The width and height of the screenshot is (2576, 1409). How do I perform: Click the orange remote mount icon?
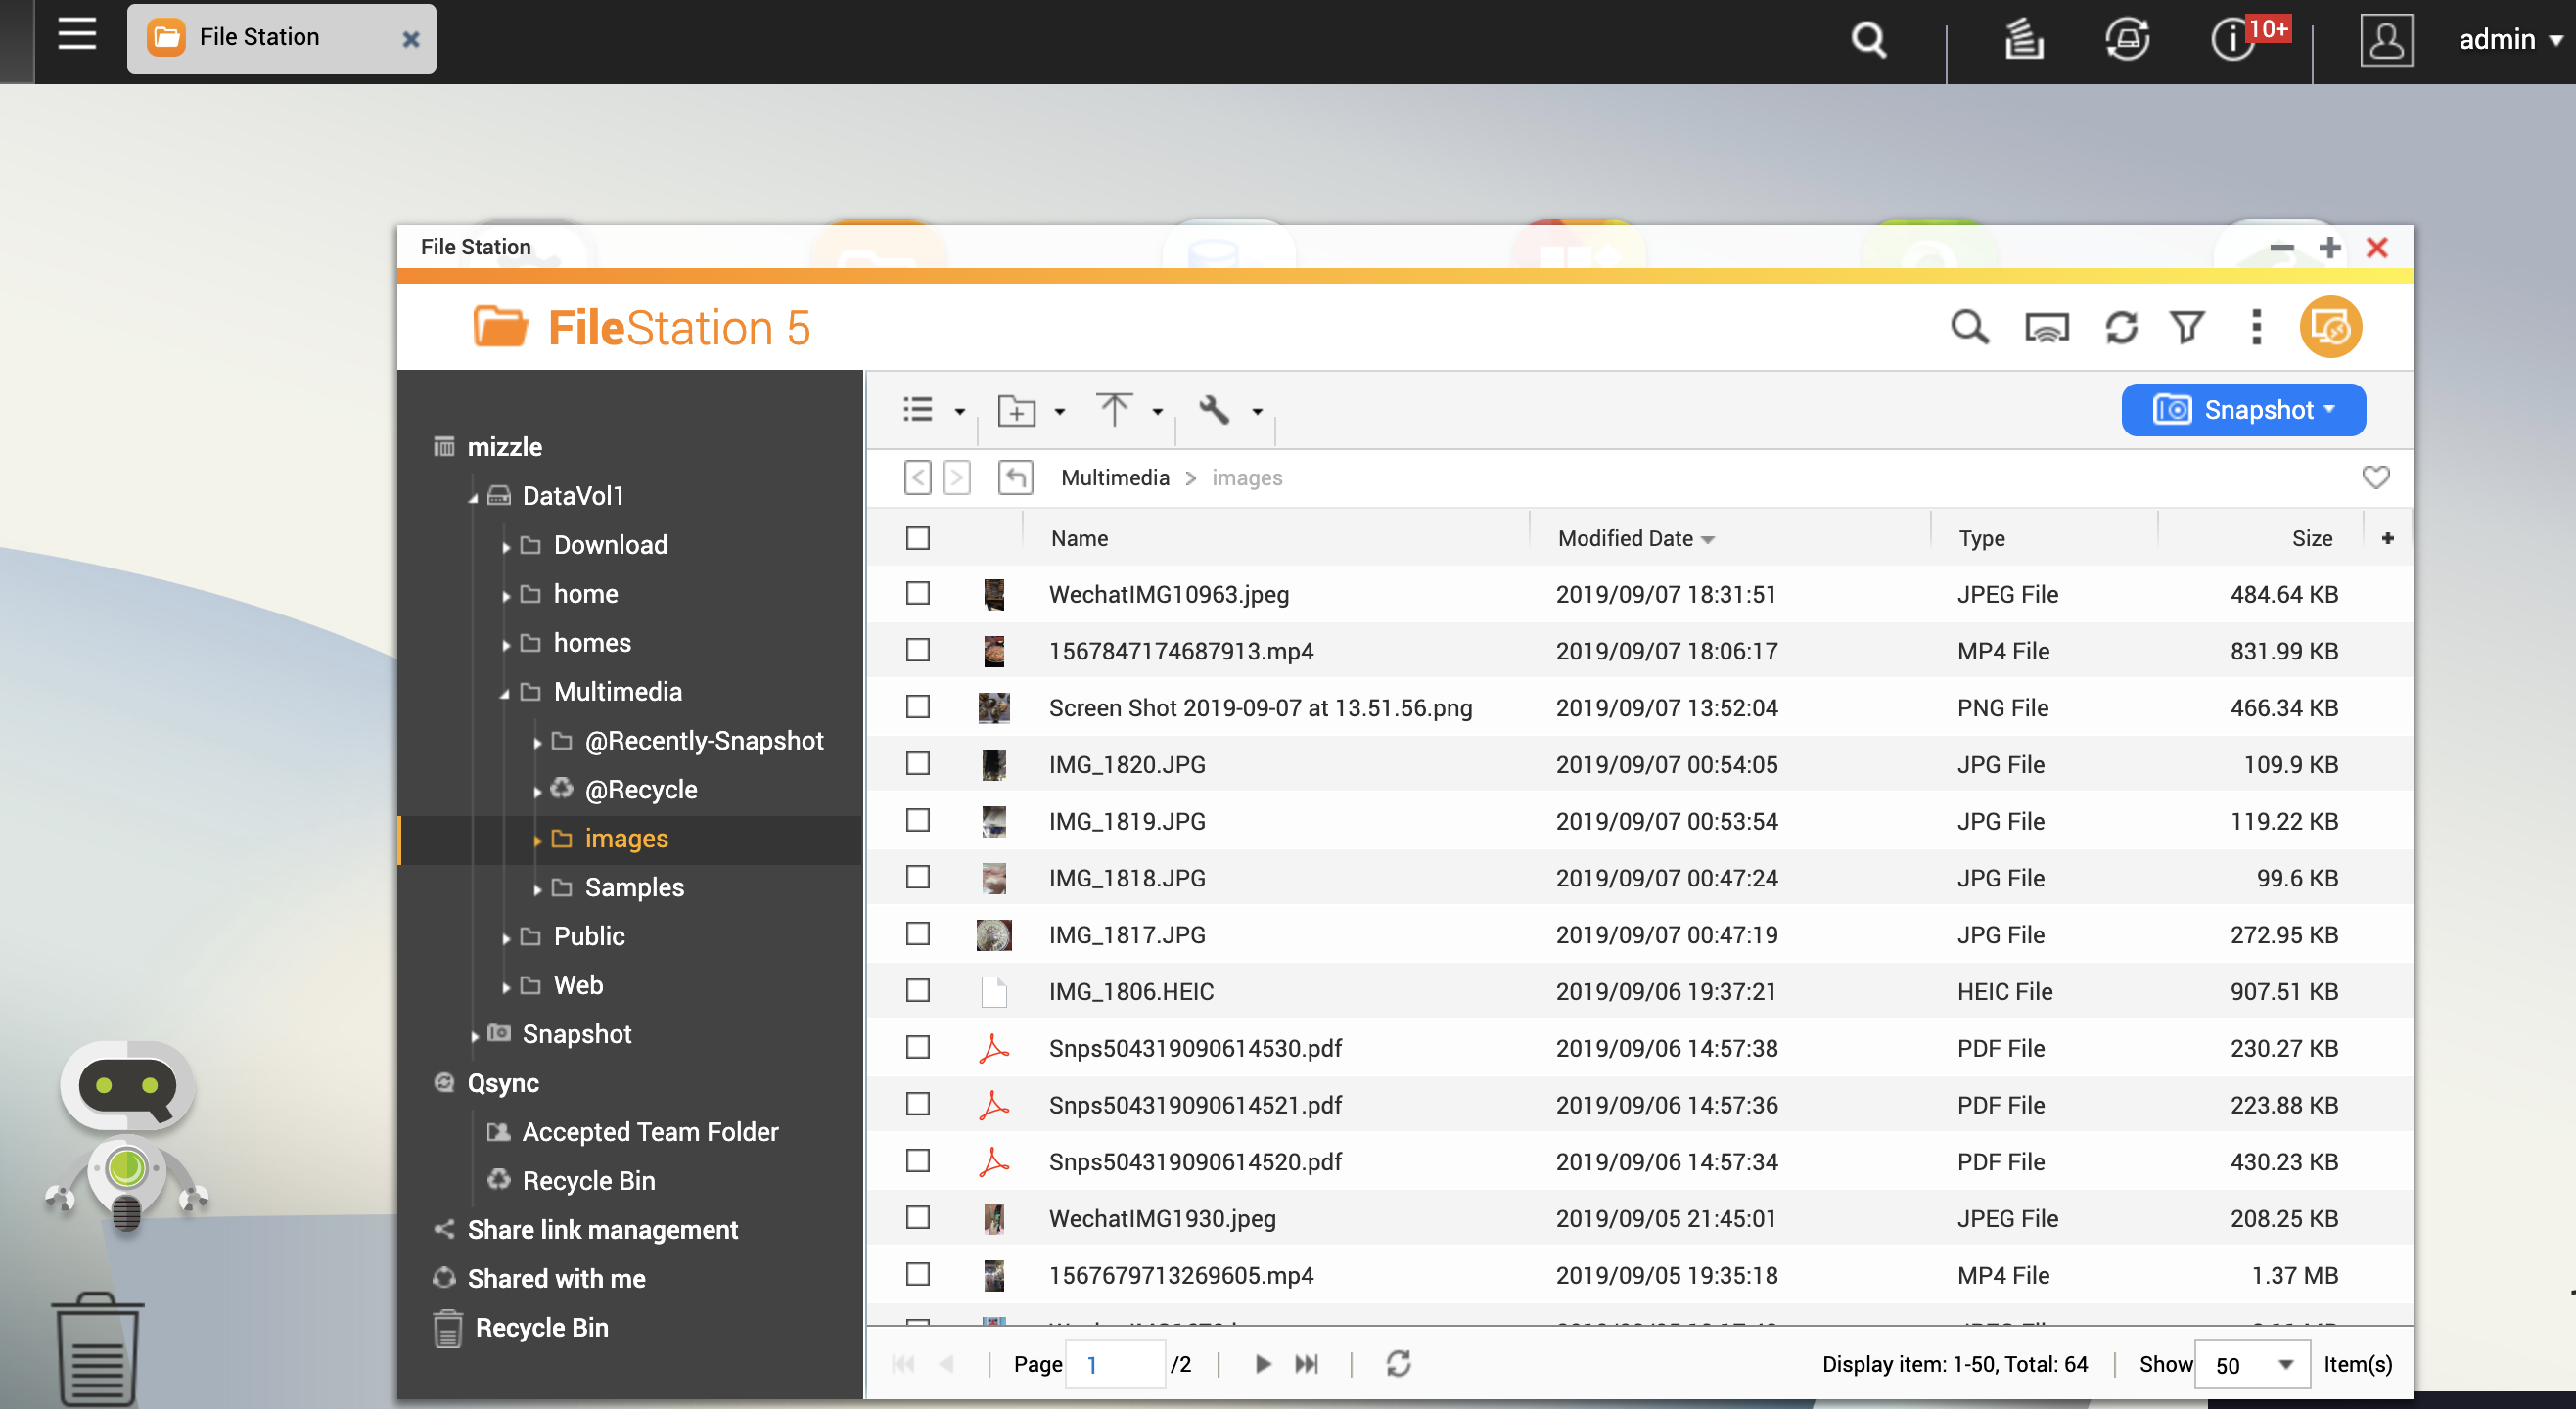click(x=2330, y=327)
